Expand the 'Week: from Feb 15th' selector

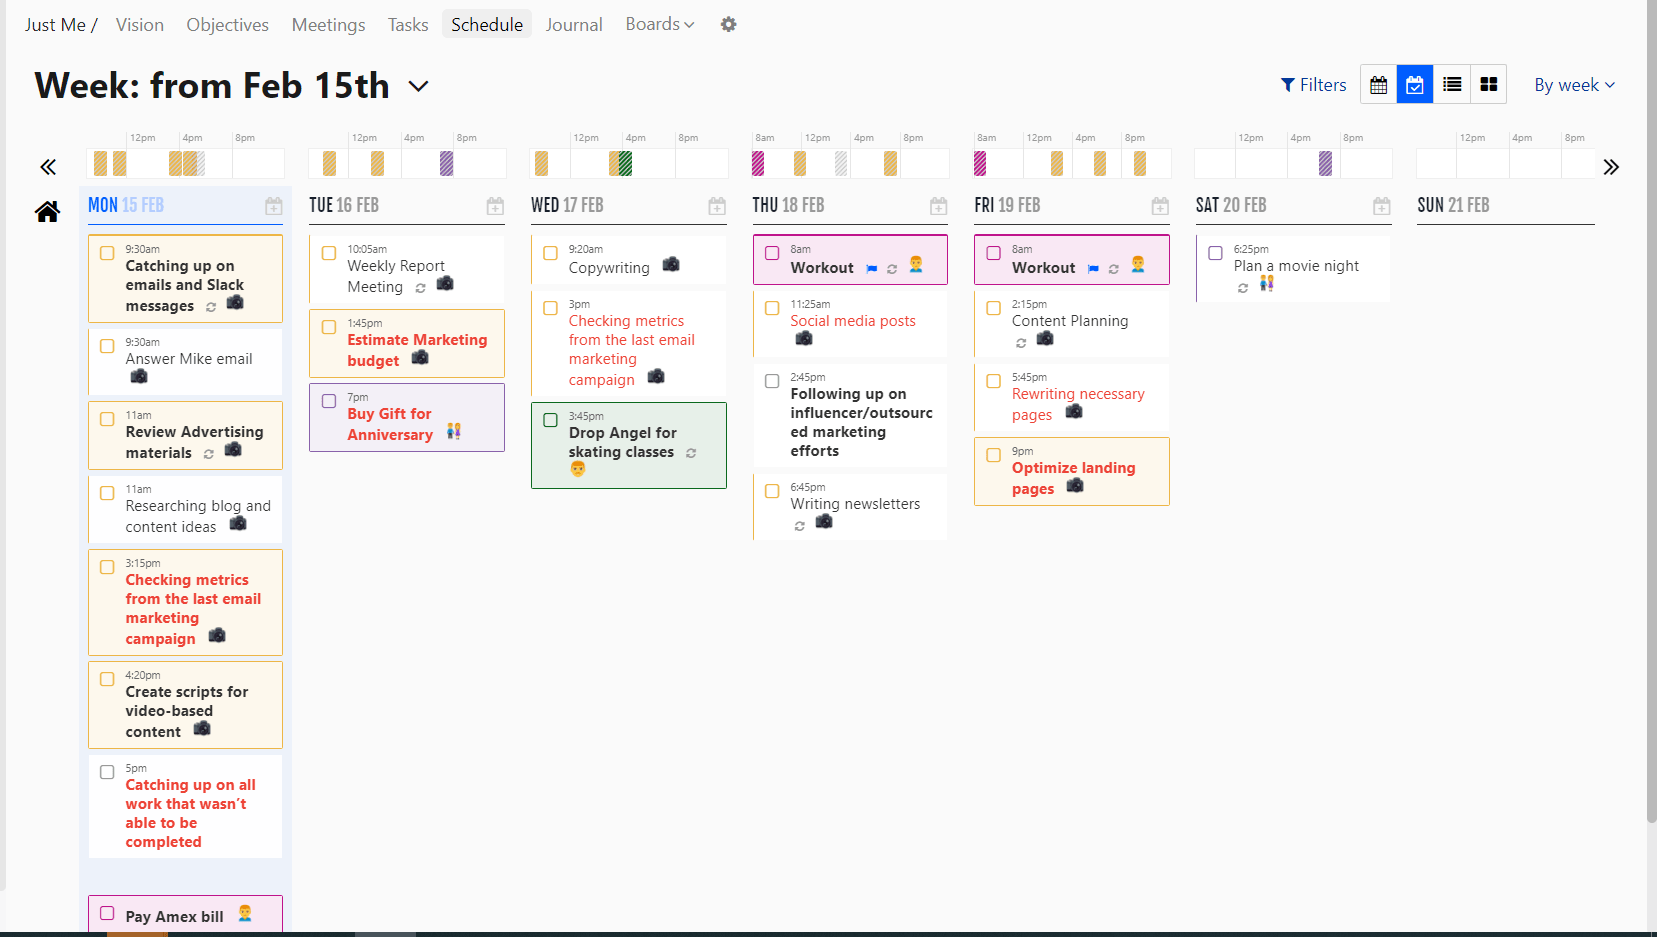tap(418, 86)
